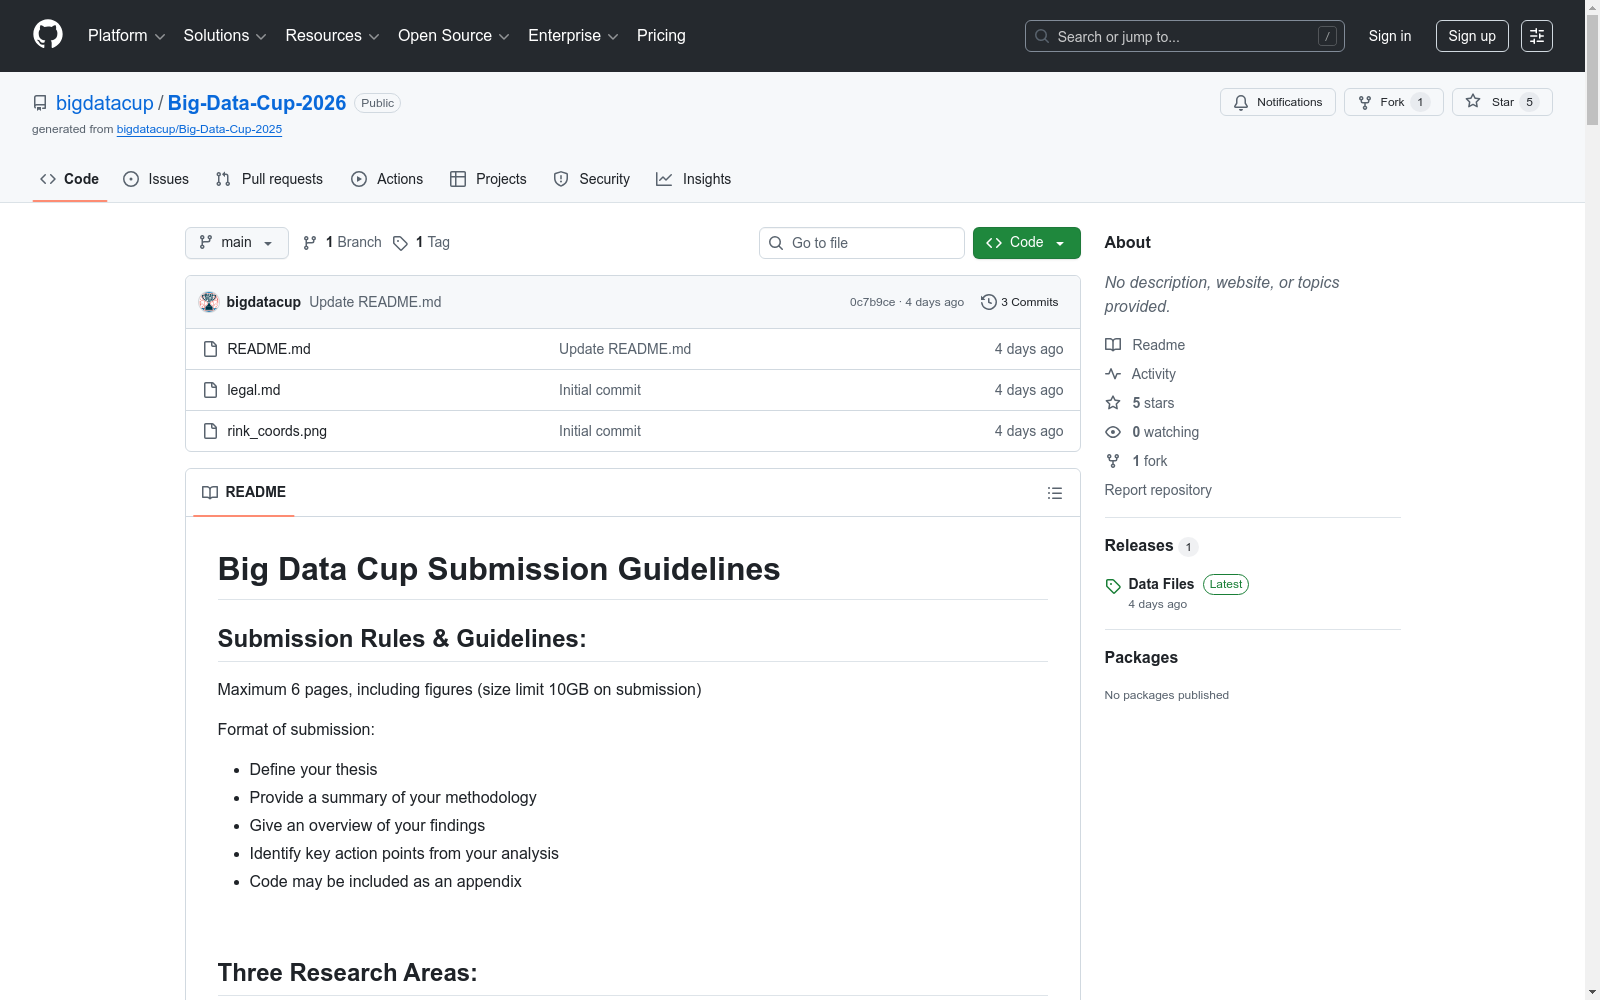Click the Activity pulse icon

(1113, 374)
